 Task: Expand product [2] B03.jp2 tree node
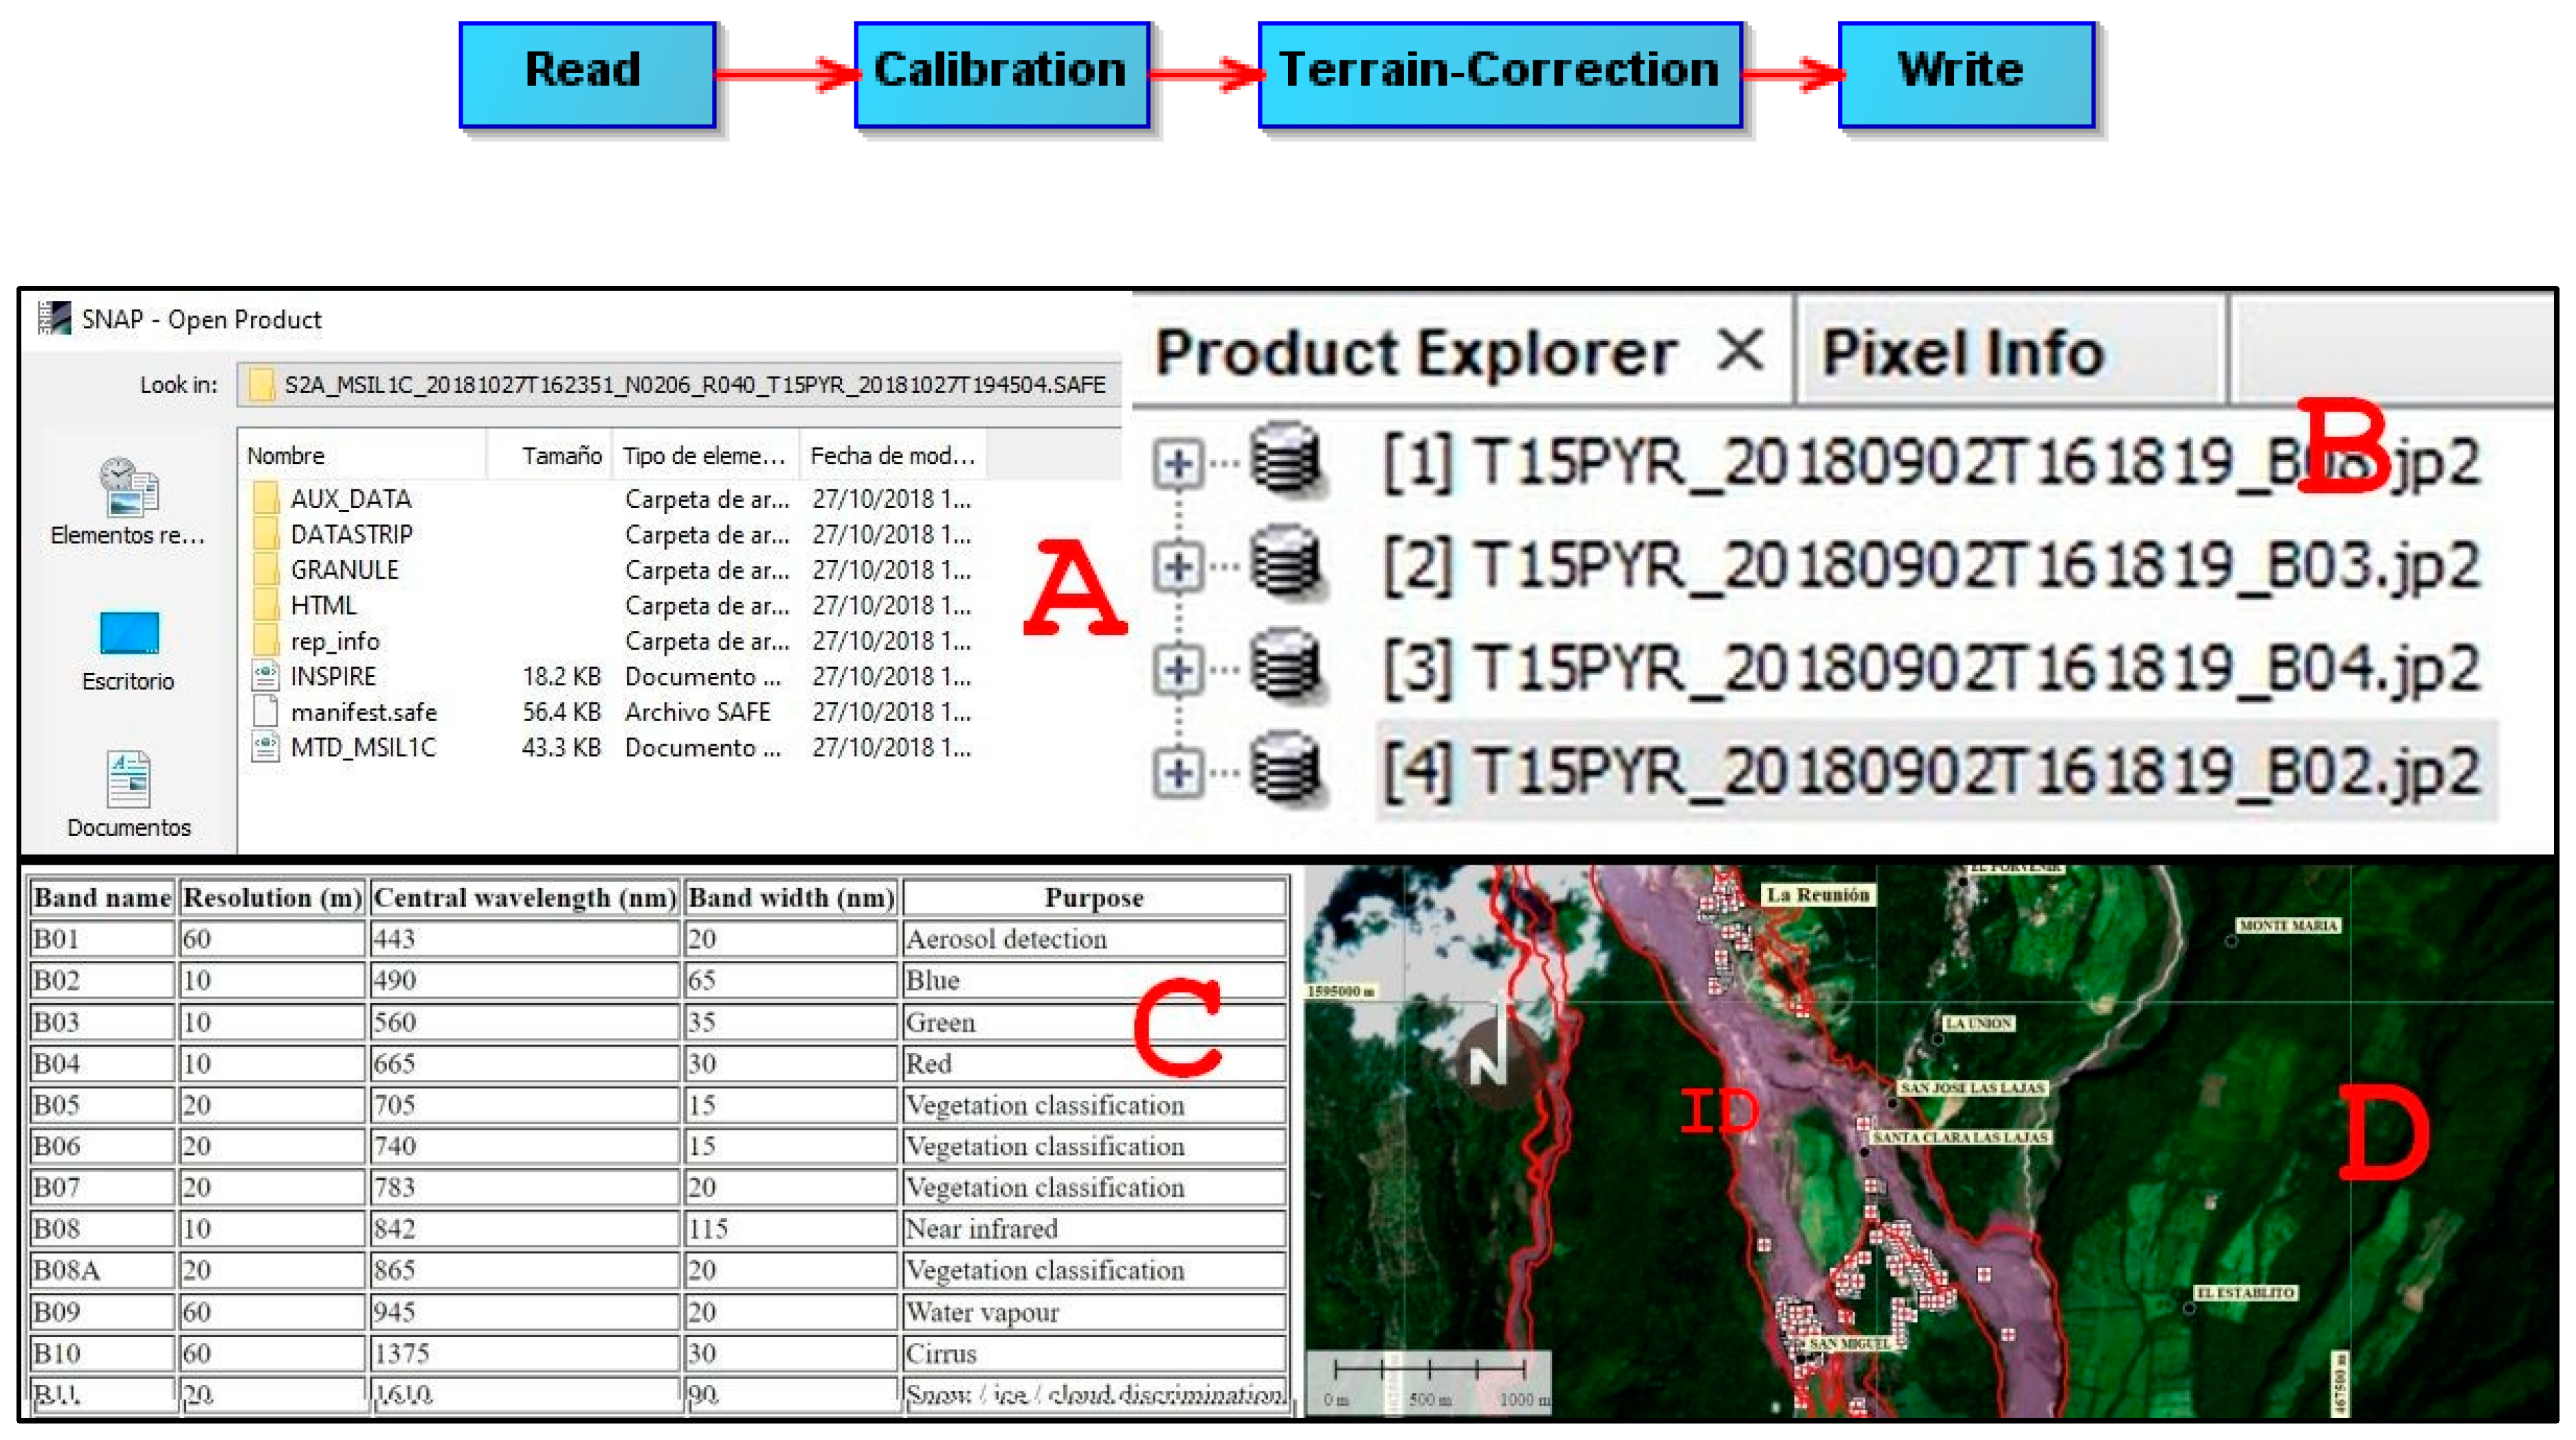[x=1178, y=567]
